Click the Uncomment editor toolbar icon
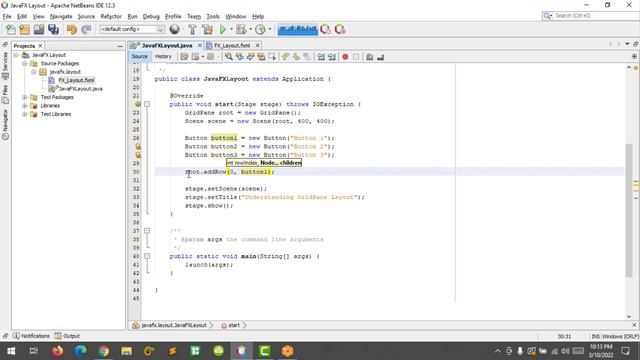640x360 pixels. (380, 57)
